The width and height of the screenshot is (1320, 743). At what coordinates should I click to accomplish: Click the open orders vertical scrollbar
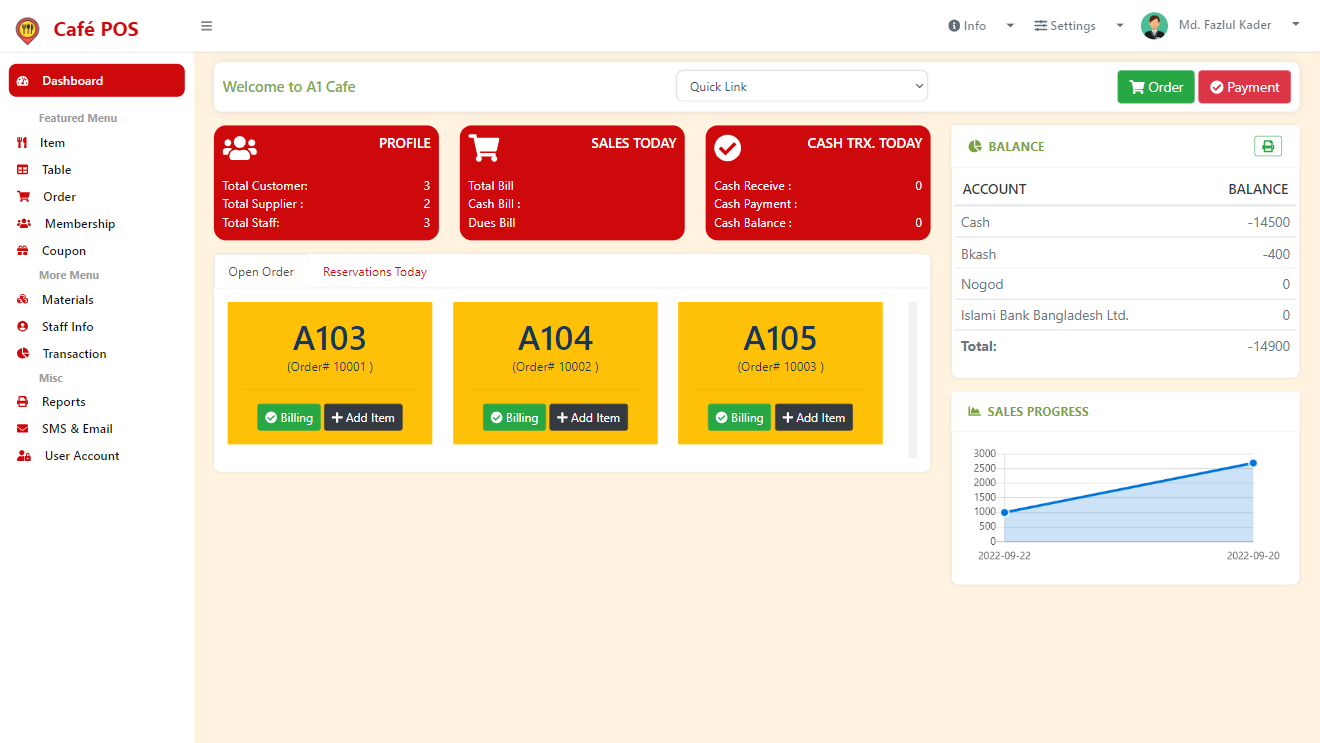(x=912, y=380)
